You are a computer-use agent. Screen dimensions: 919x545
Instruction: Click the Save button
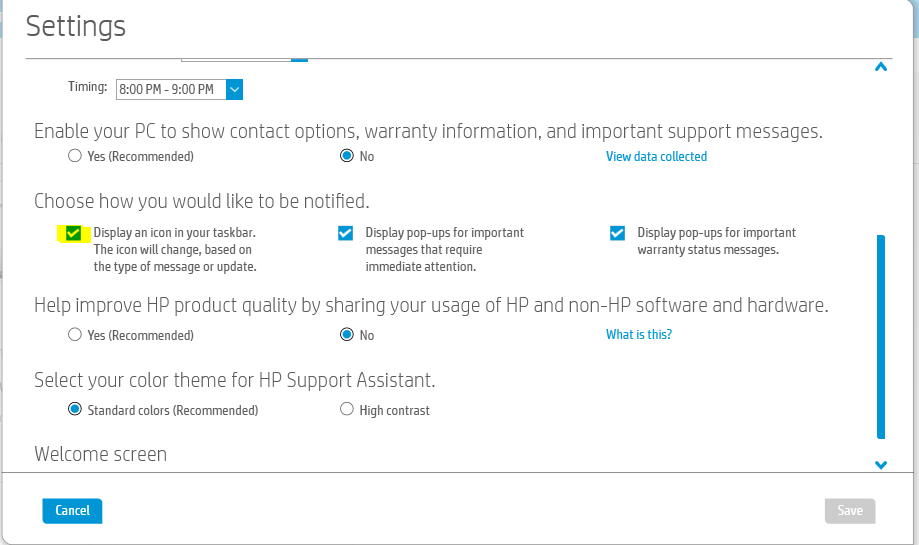(x=850, y=510)
